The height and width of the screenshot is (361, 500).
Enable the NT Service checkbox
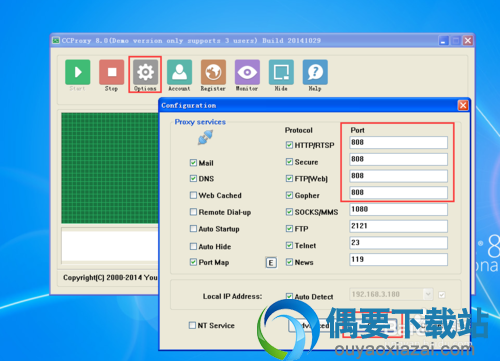coord(192,325)
